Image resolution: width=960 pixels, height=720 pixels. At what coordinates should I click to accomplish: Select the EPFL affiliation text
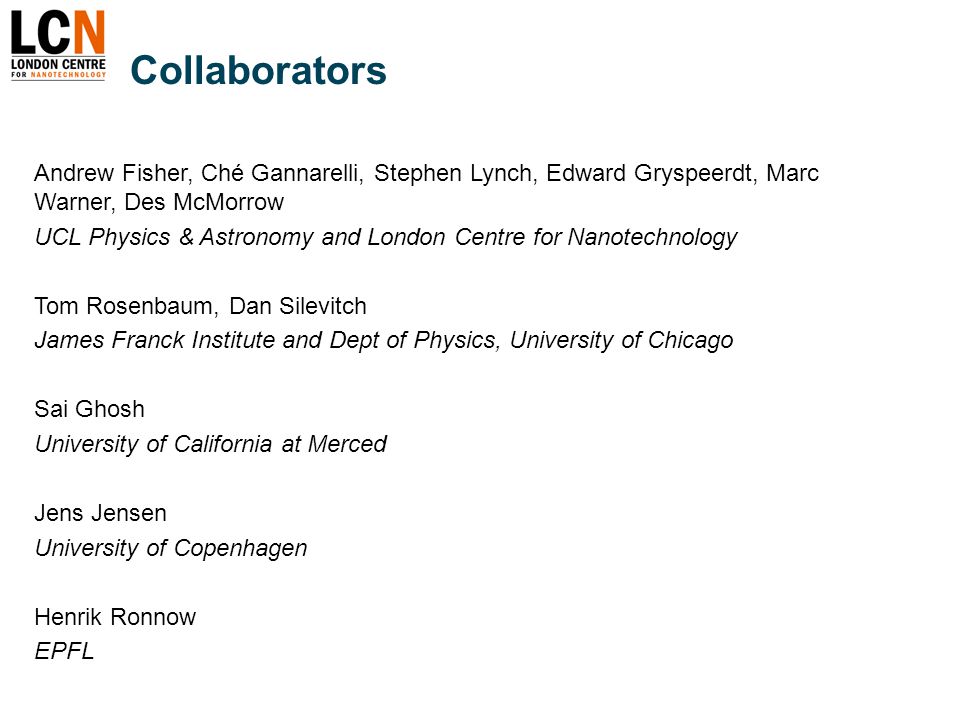tap(64, 651)
